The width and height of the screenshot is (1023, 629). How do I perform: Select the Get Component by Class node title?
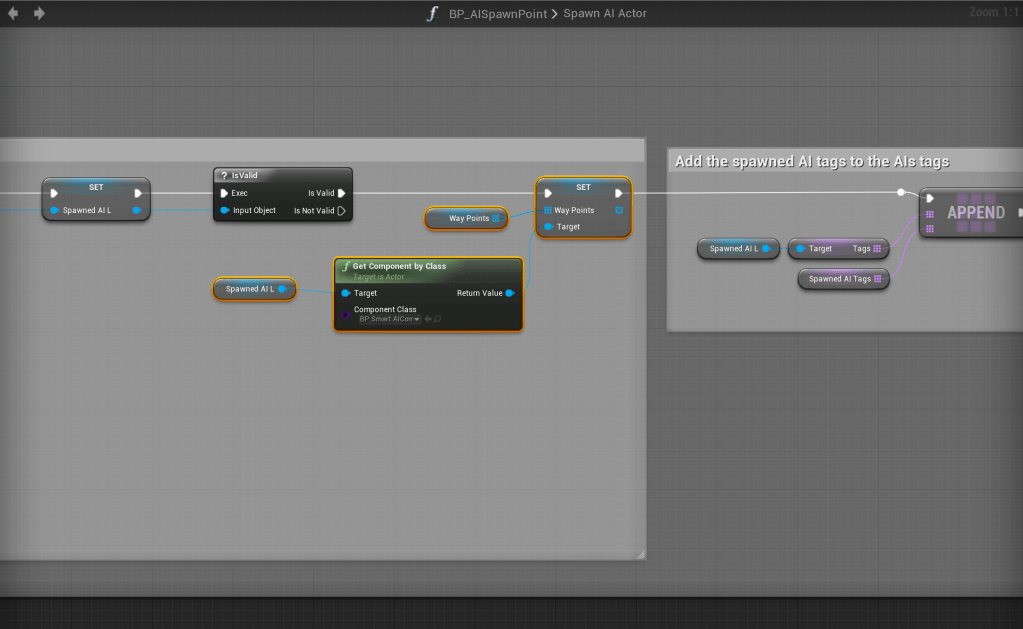tap(399, 266)
